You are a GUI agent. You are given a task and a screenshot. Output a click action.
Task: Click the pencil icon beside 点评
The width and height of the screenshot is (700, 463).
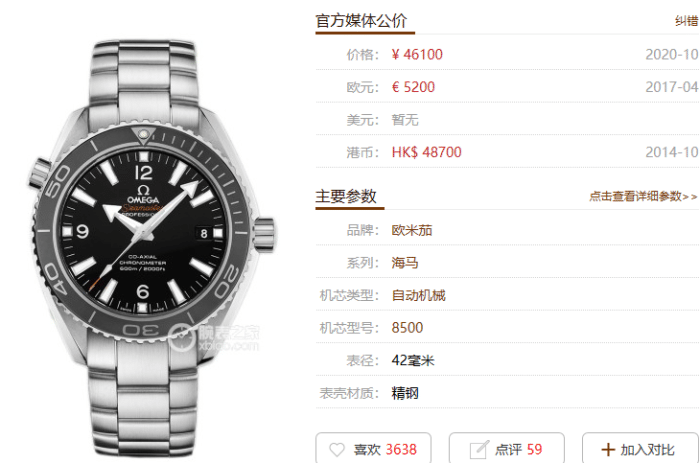[479, 449]
